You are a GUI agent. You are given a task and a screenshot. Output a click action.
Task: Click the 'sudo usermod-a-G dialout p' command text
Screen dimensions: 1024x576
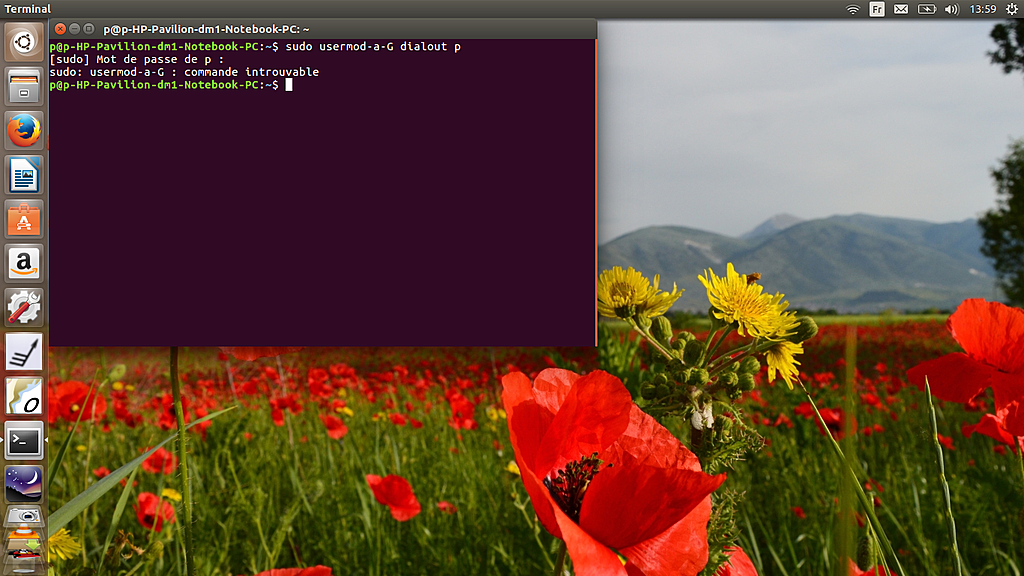click(373, 46)
